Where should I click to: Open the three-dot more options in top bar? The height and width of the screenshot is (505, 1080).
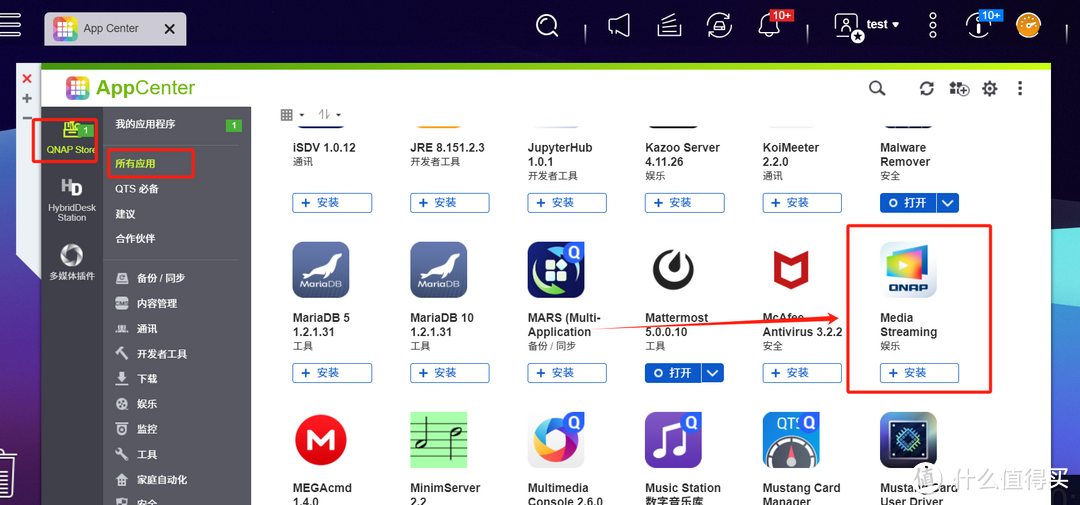(933, 25)
